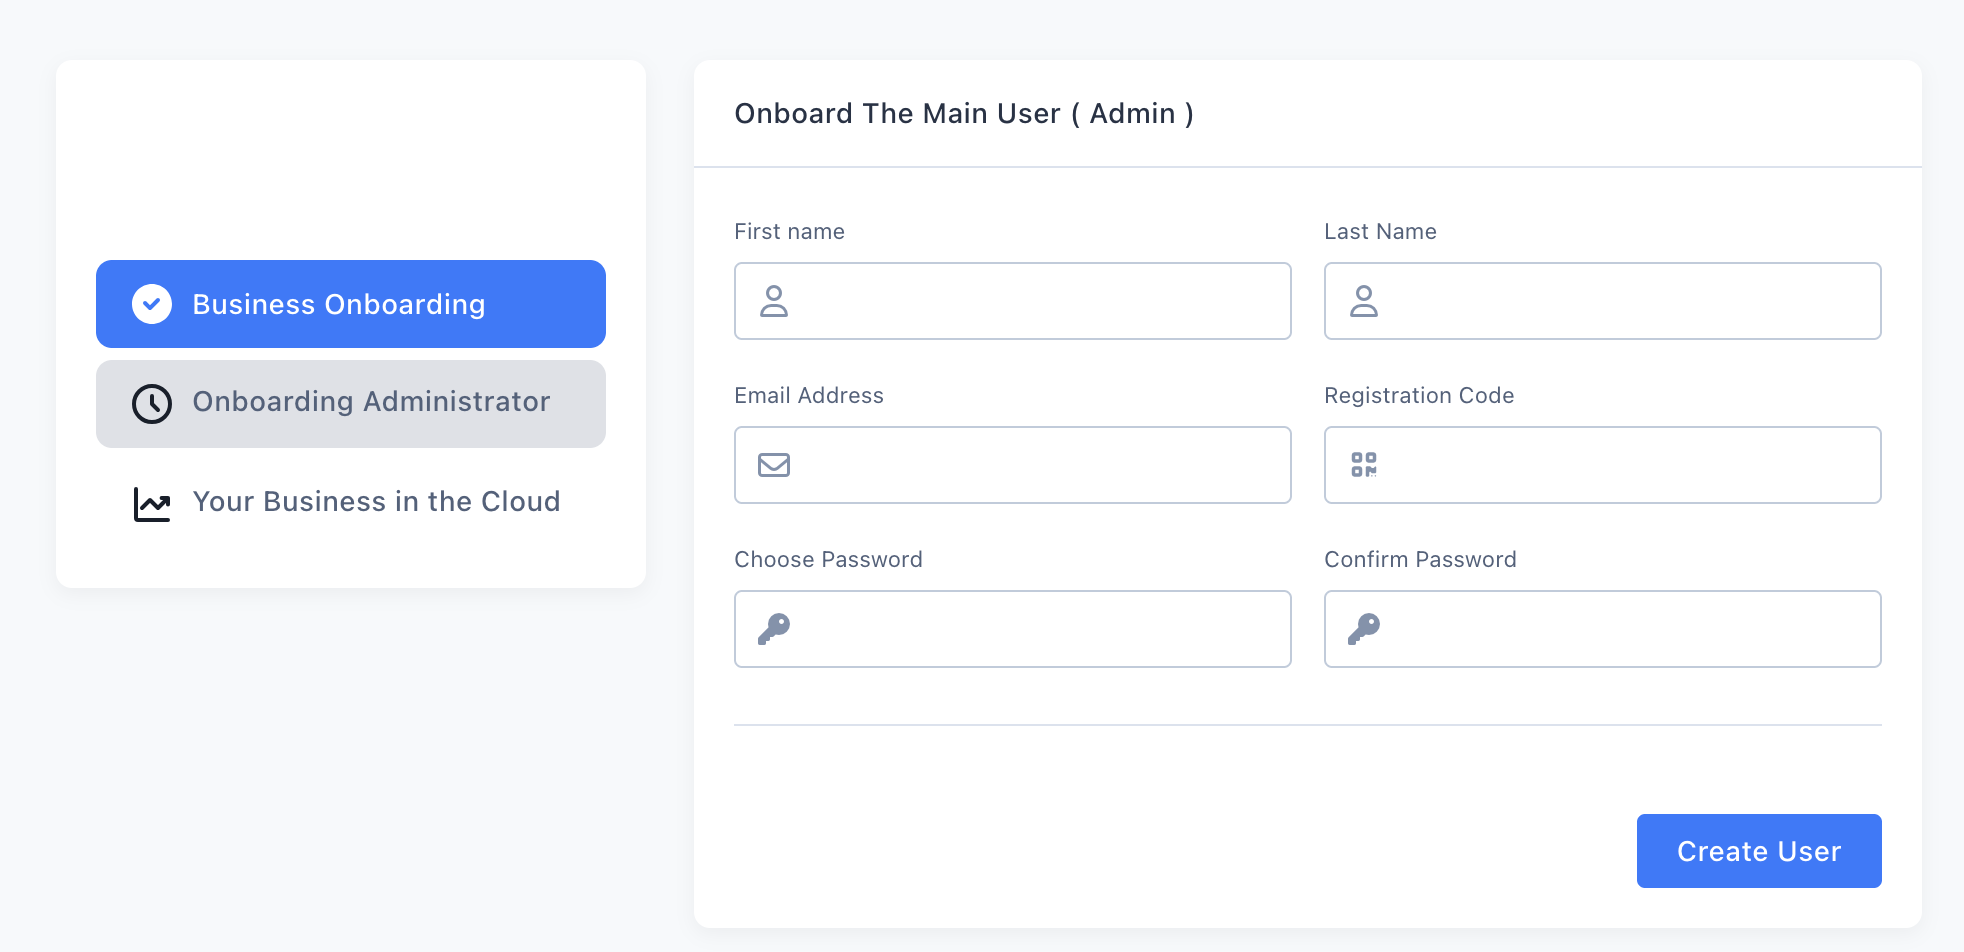Click the person icon in Last Name field
Image resolution: width=1964 pixels, height=952 pixels.
[1364, 301]
